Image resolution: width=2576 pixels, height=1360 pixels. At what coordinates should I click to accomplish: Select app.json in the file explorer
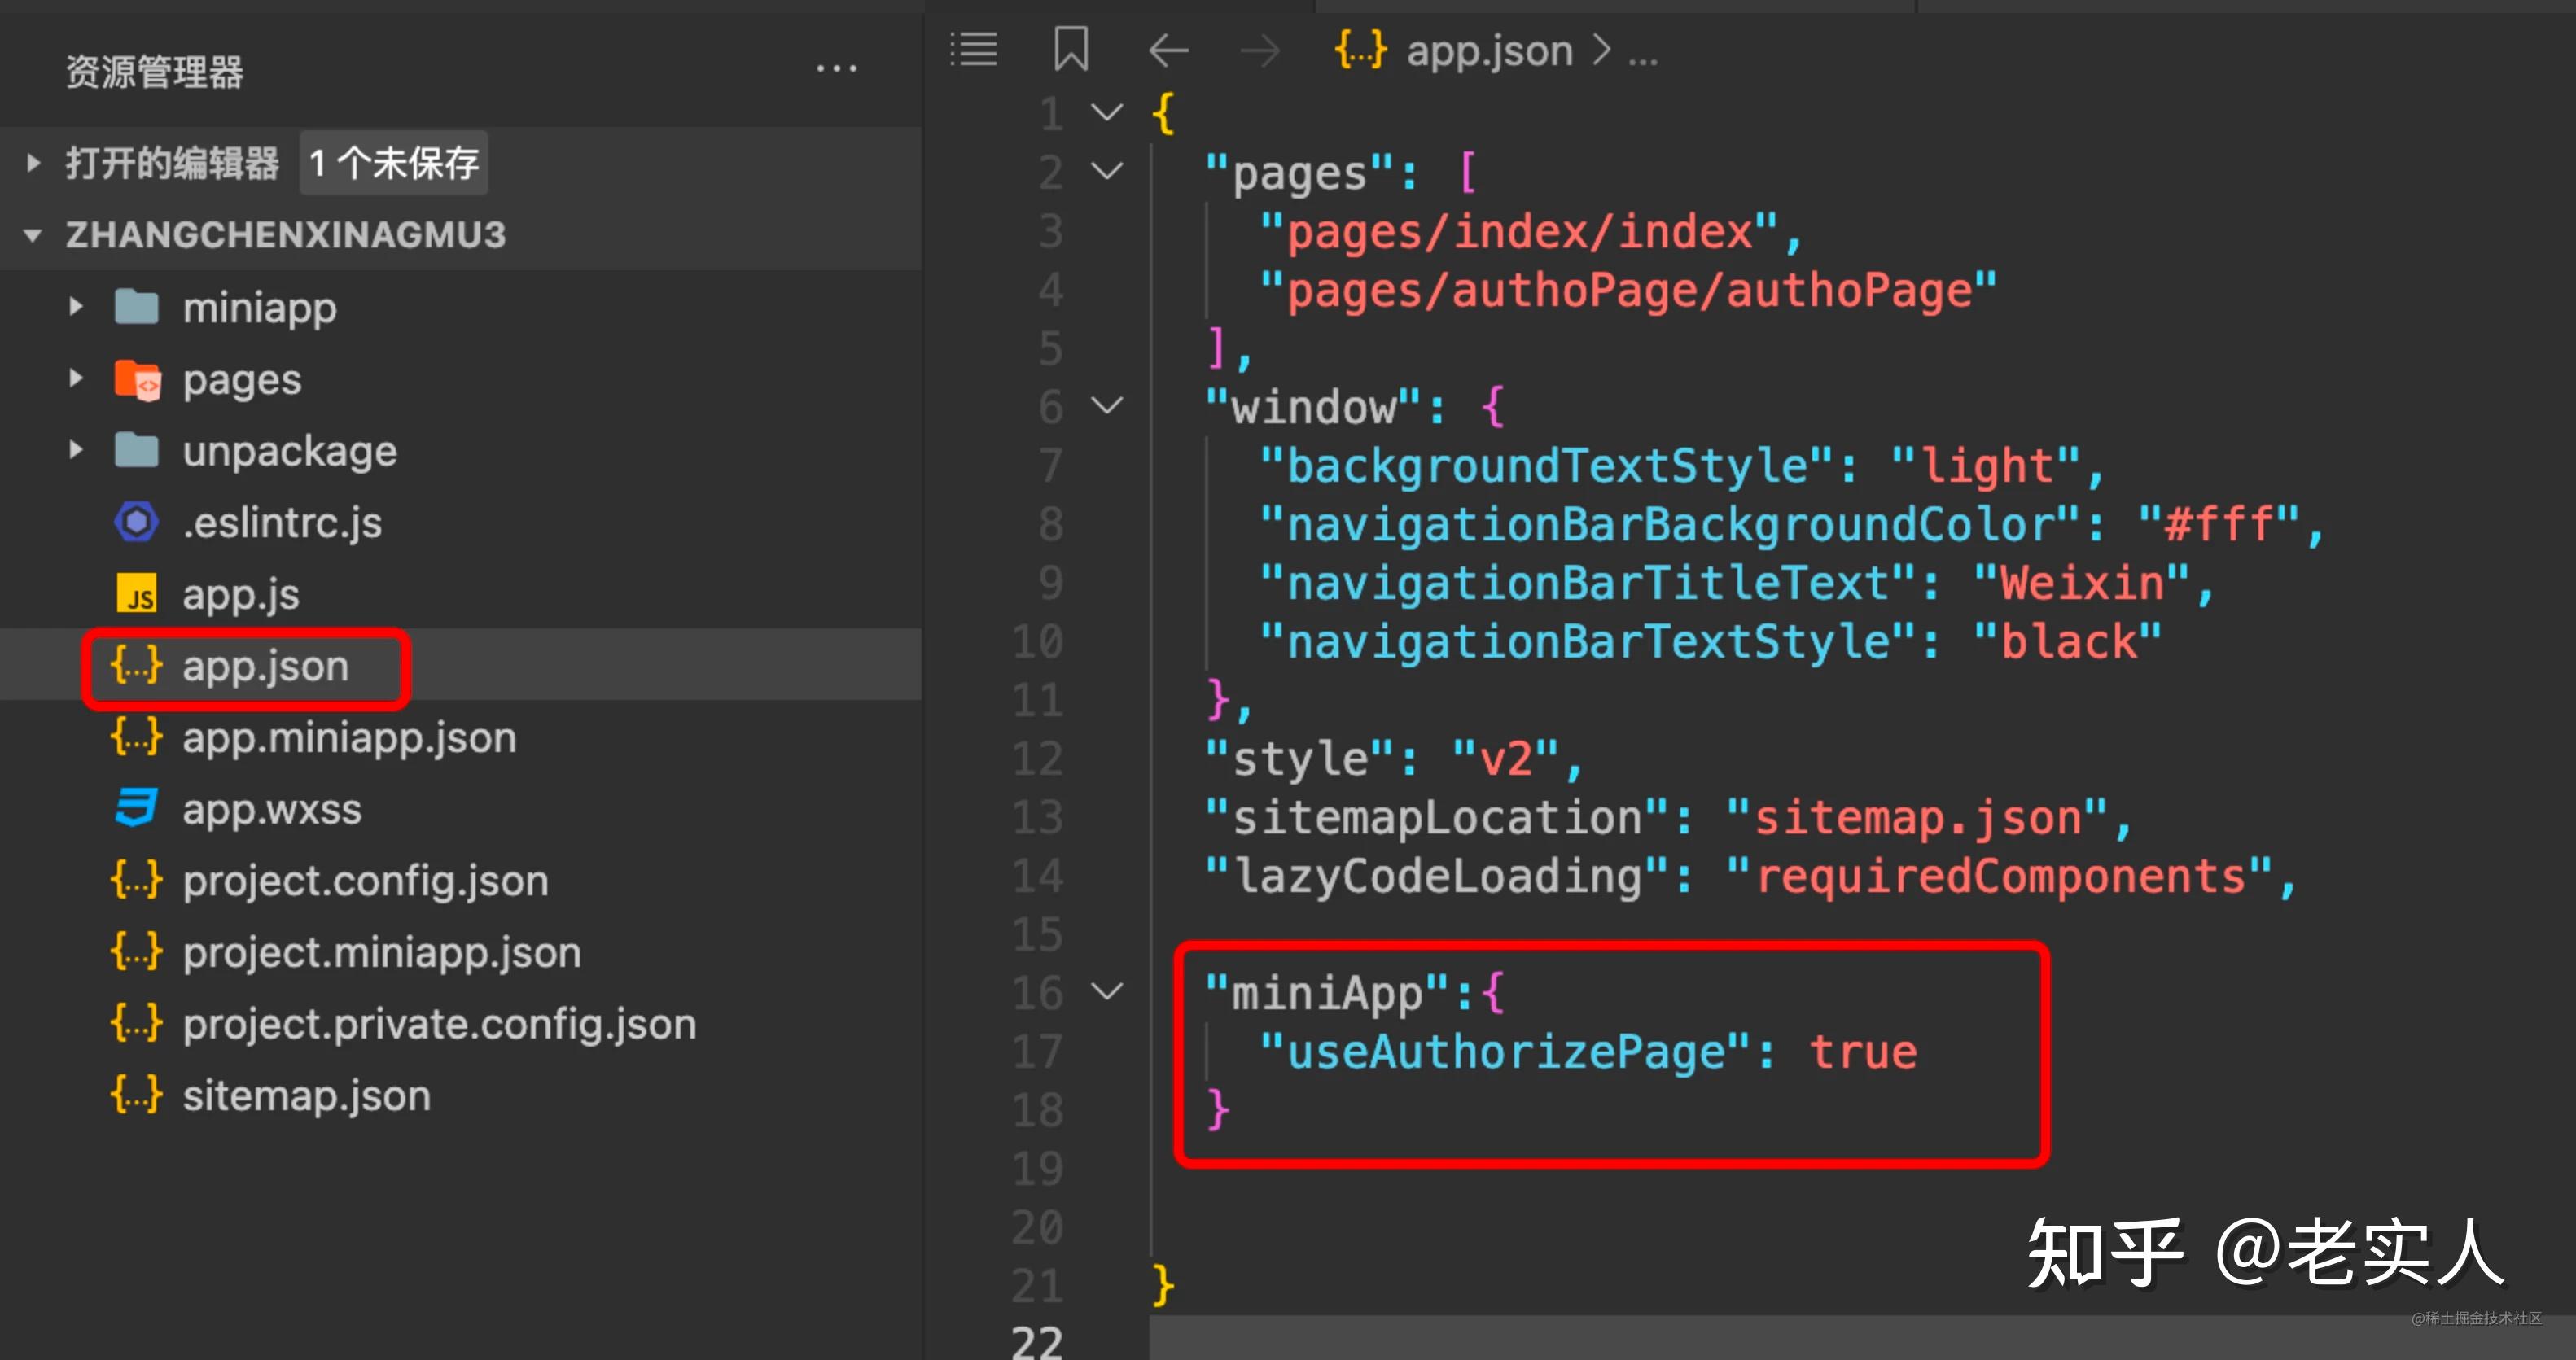(265, 666)
